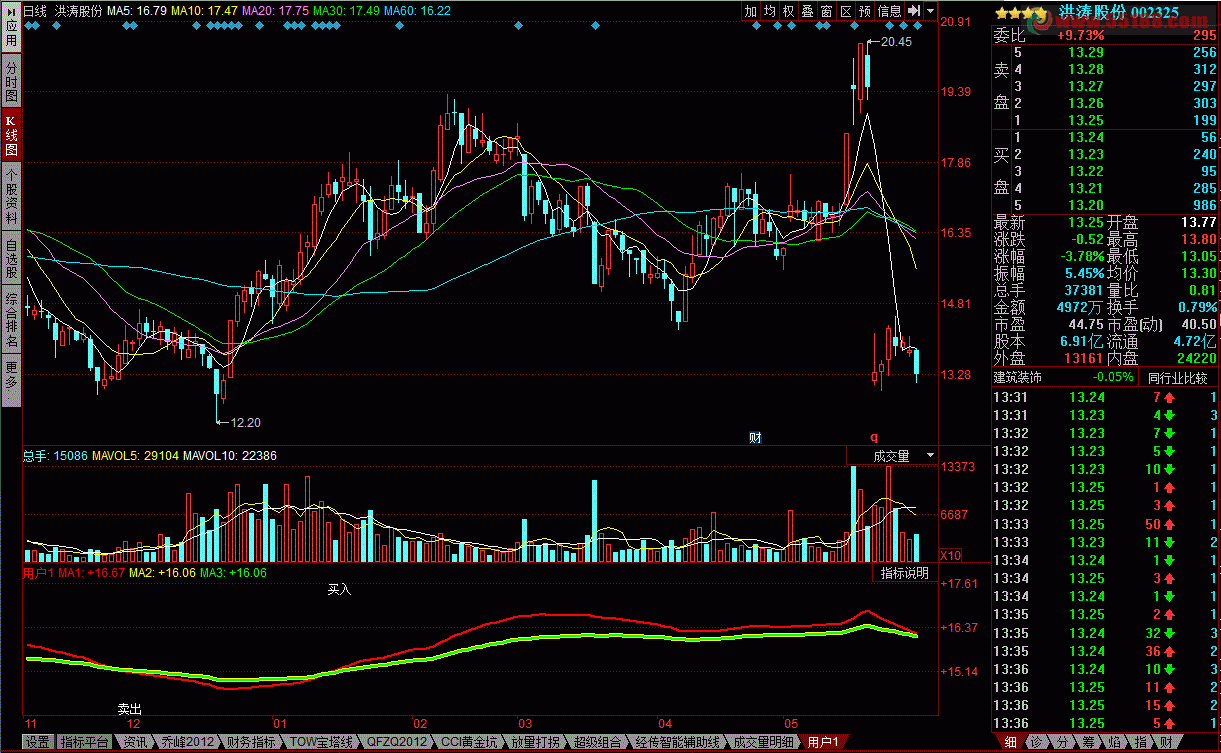Screen dimensions: 1221x753
Task: Click the 分 tab at bottom right
Action: (x=1062, y=742)
